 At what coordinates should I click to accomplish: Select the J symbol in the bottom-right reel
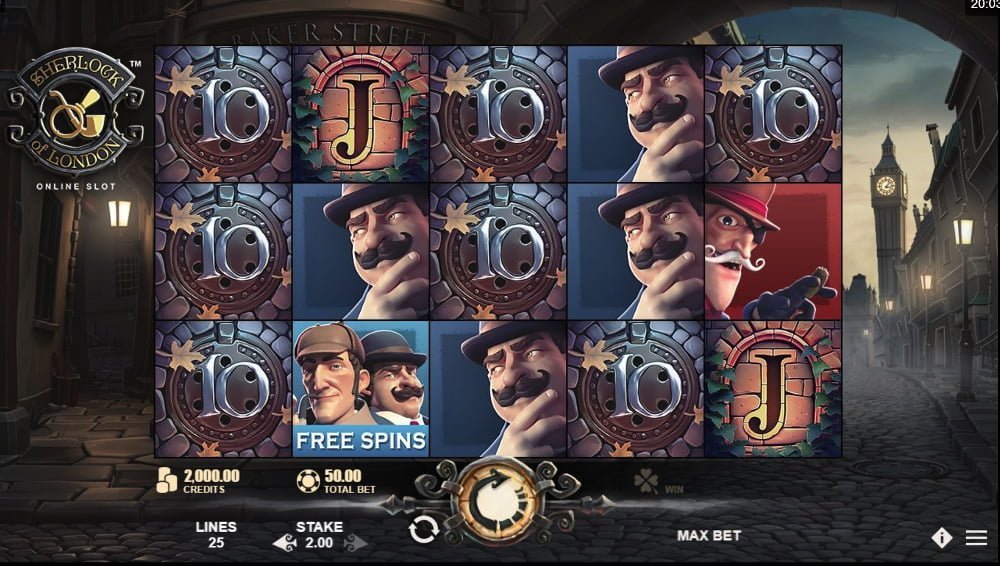click(773, 389)
